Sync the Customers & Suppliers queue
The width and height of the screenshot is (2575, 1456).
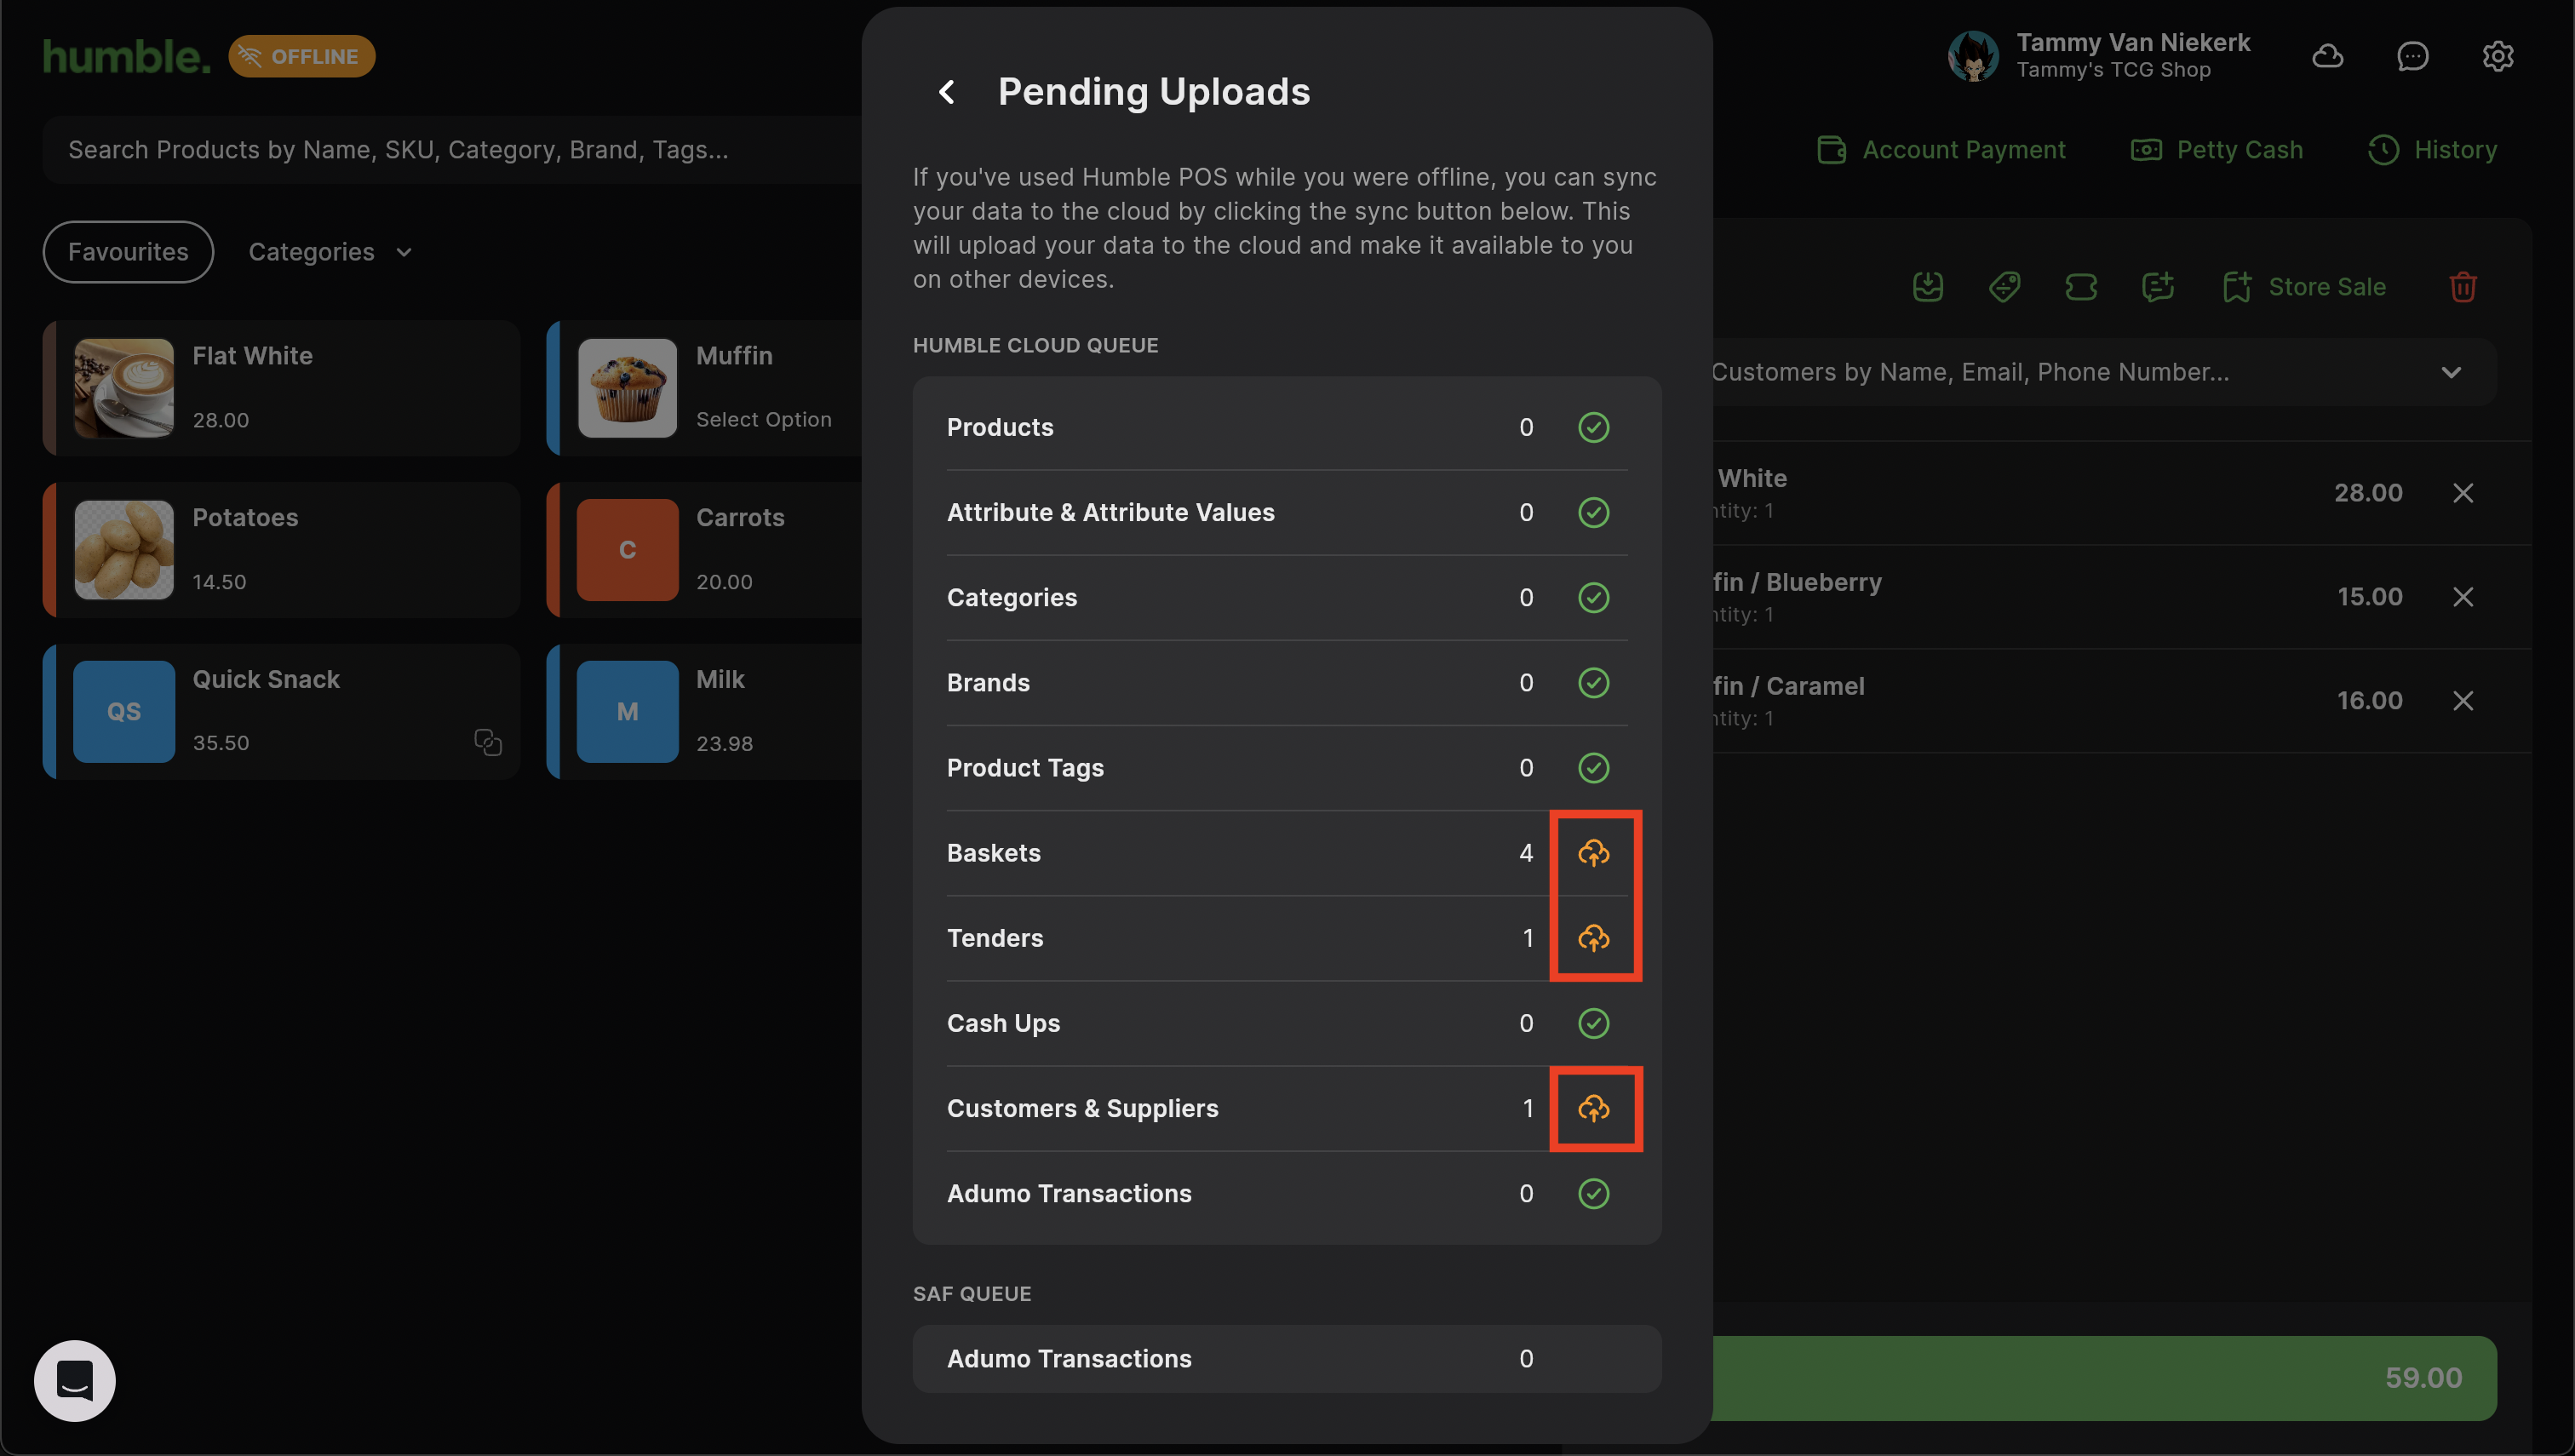1593,1108
